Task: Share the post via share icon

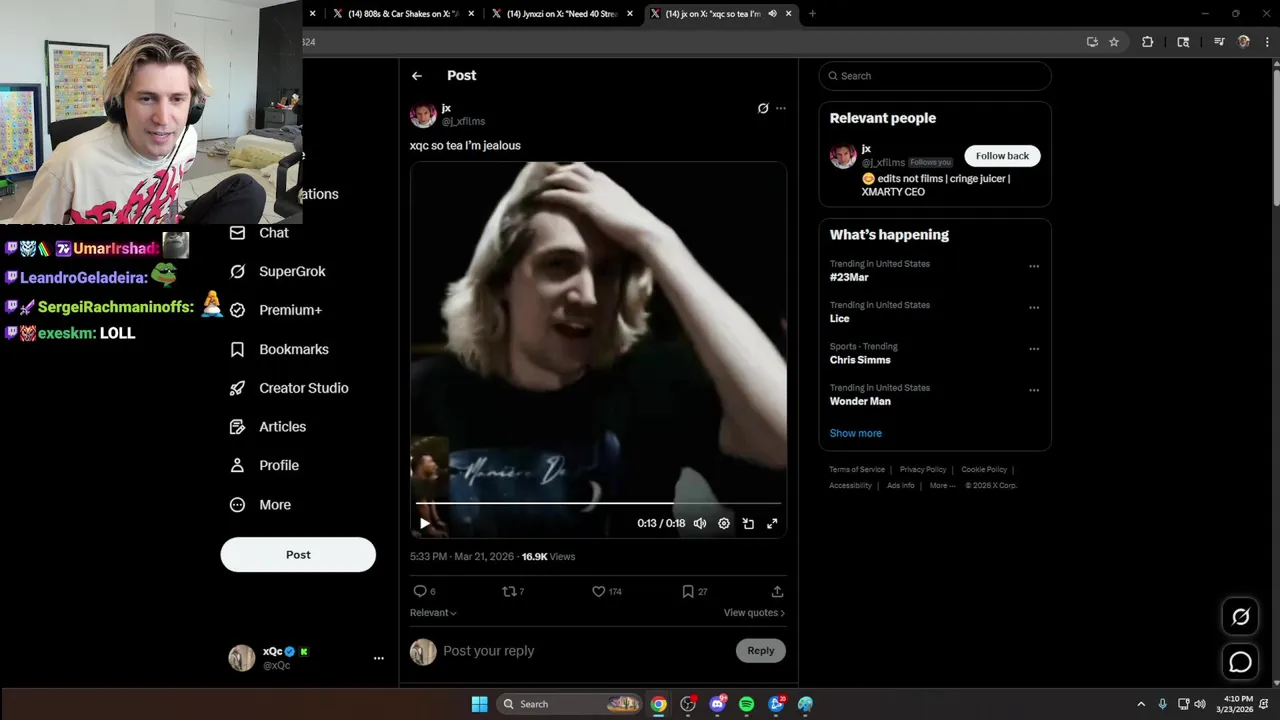Action: [x=777, y=591]
